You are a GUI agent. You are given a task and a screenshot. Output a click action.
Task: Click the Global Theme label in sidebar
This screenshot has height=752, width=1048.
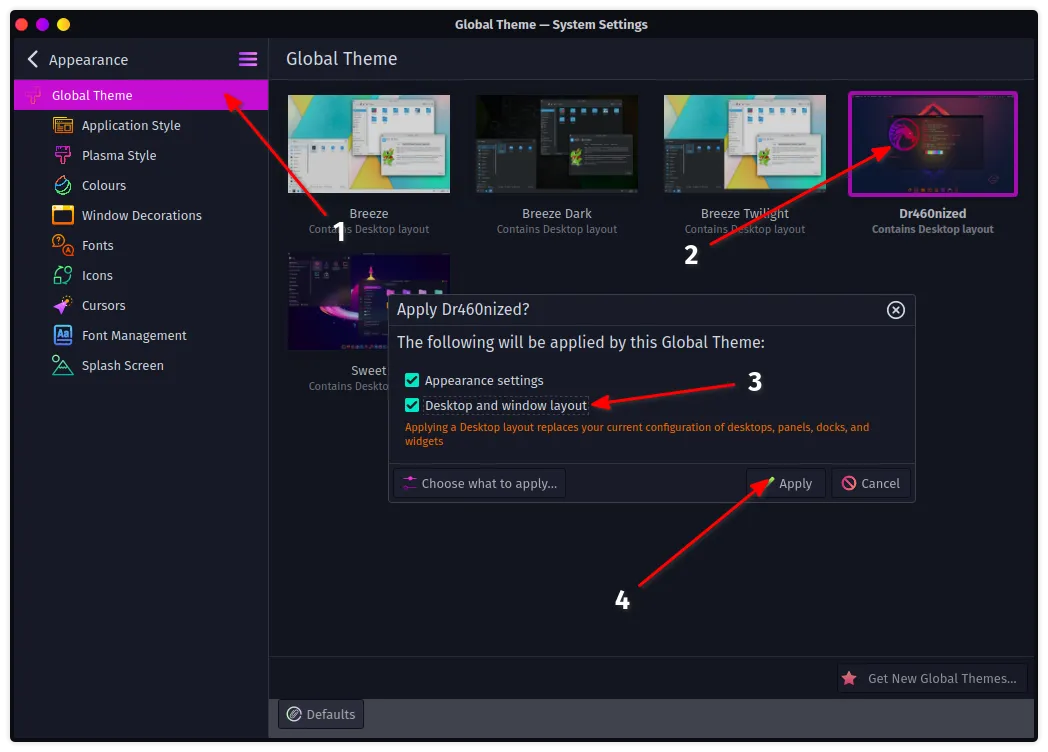[x=92, y=96]
